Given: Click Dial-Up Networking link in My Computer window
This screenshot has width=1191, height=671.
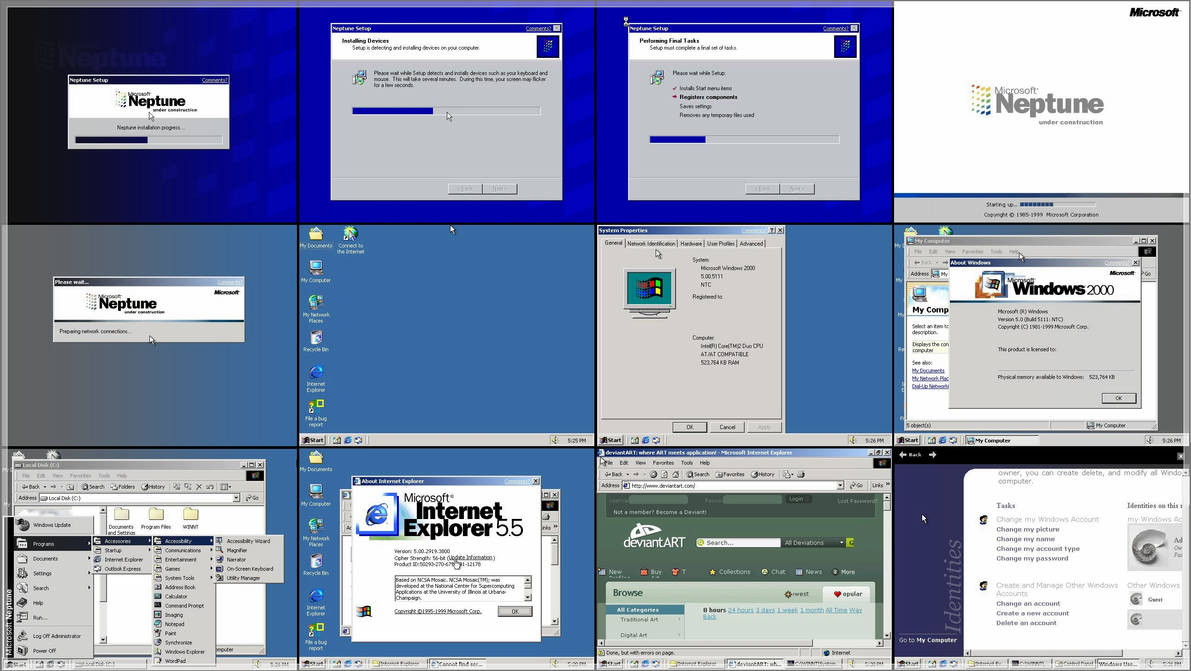Looking at the screenshot, I should (x=930, y=386).
